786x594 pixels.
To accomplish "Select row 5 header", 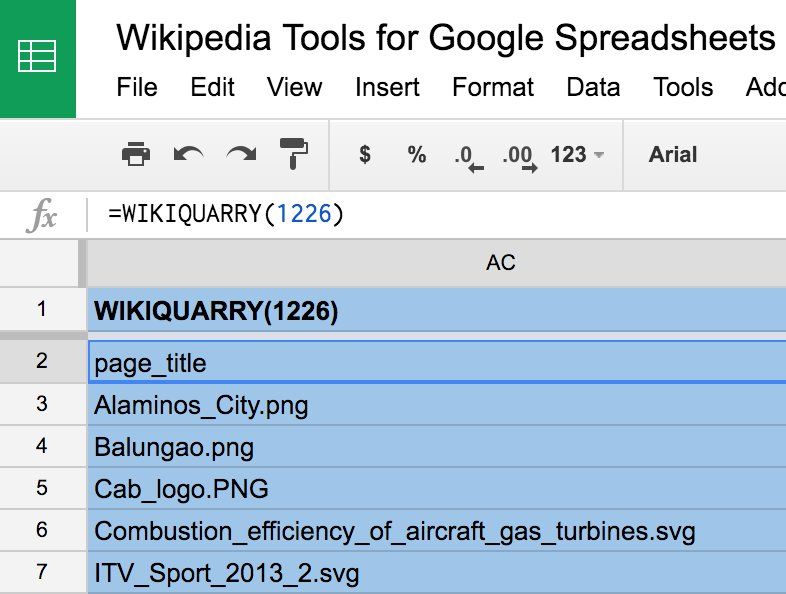I will [x=41, y=488].
